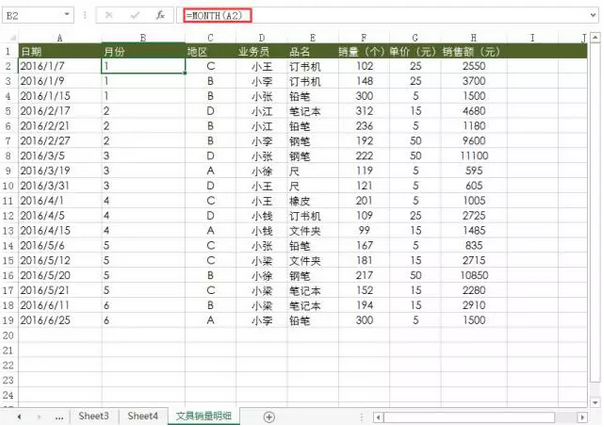
Task: Click the Cancel X icon in formula bar
Action: pyautogui.click(x=108, y=16)
